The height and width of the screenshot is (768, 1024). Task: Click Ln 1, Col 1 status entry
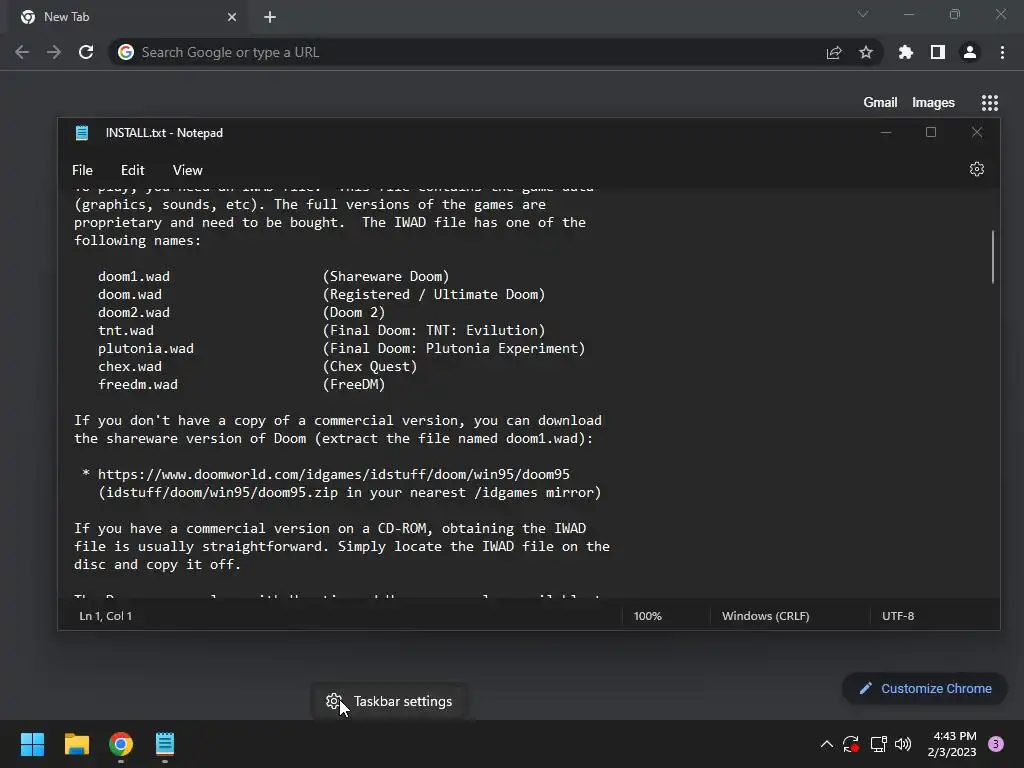coord(105,616)
